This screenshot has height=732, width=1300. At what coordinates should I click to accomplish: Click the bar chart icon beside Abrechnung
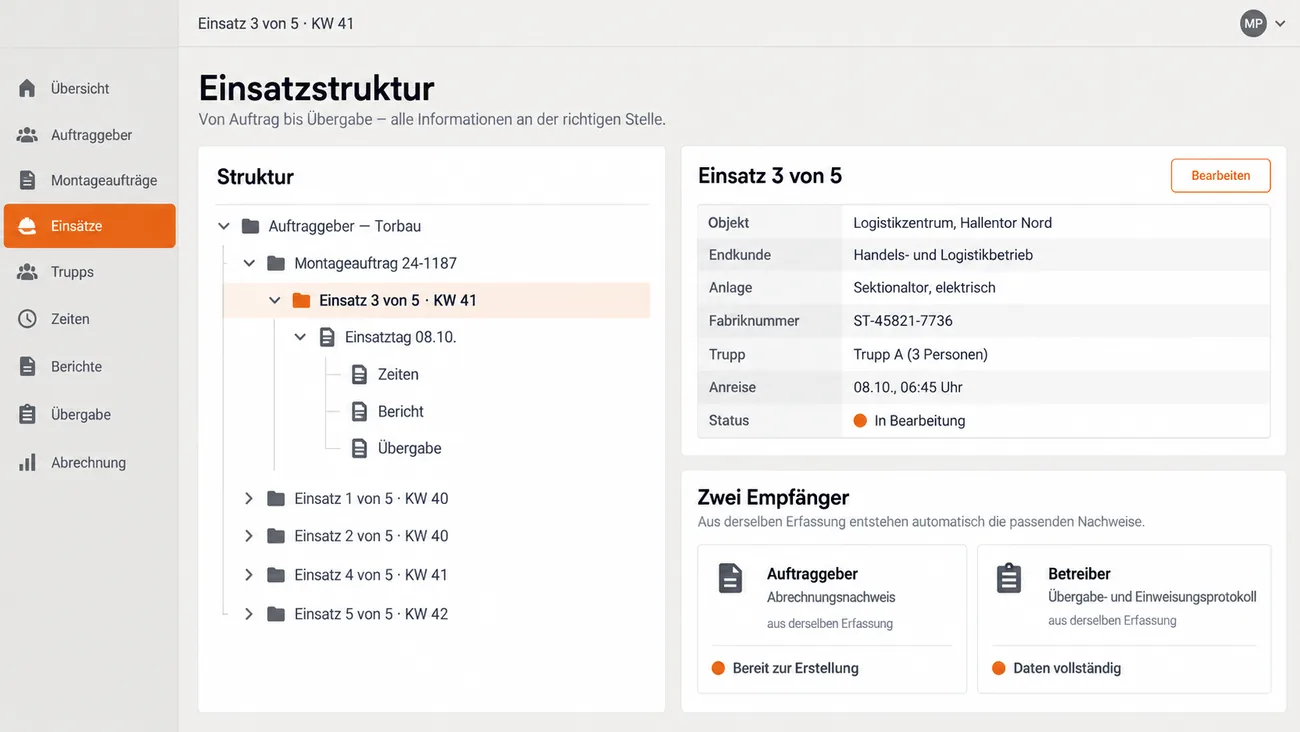[x=28, y=462]
